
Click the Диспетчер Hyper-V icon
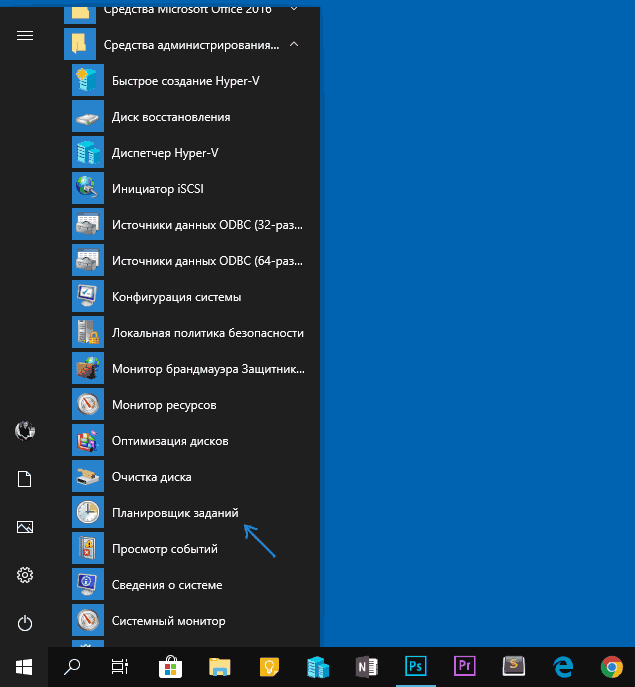coord(88,152)
